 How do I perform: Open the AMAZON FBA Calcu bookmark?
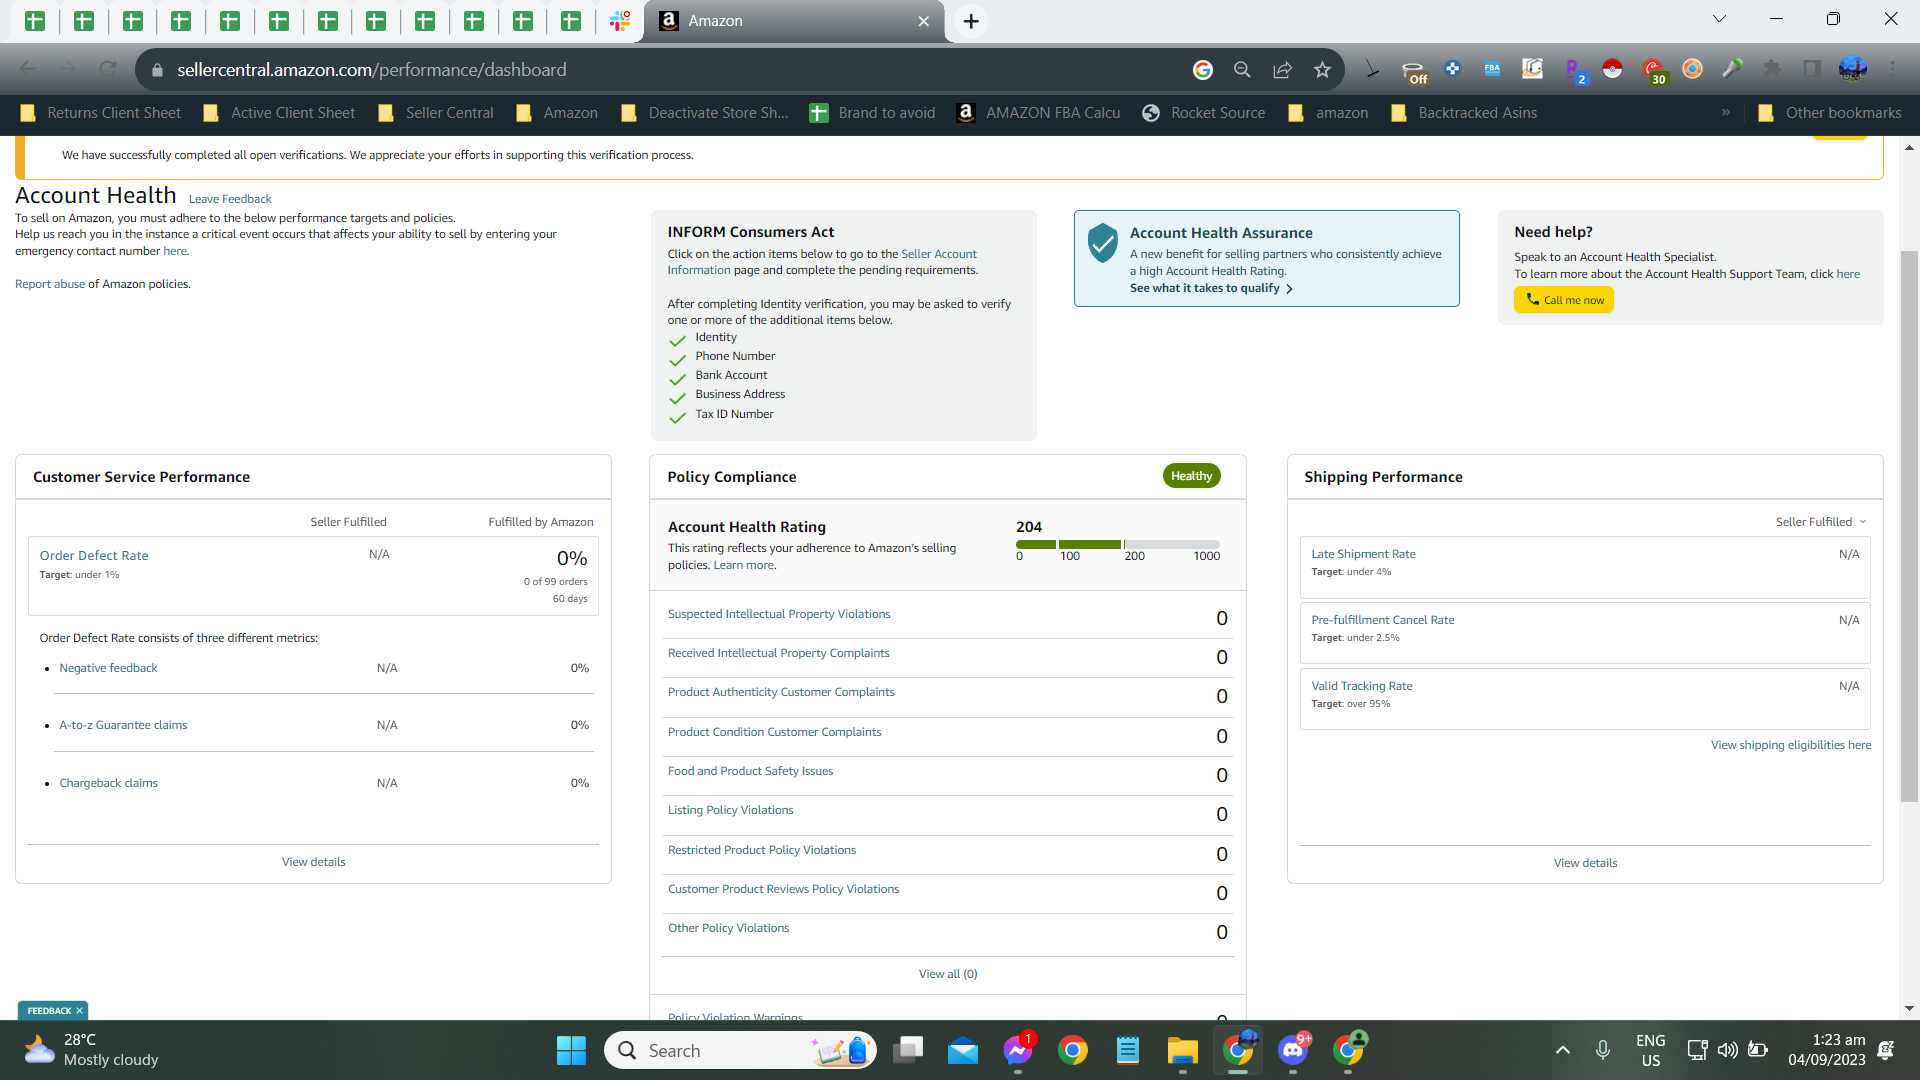tap(1038, 113)
